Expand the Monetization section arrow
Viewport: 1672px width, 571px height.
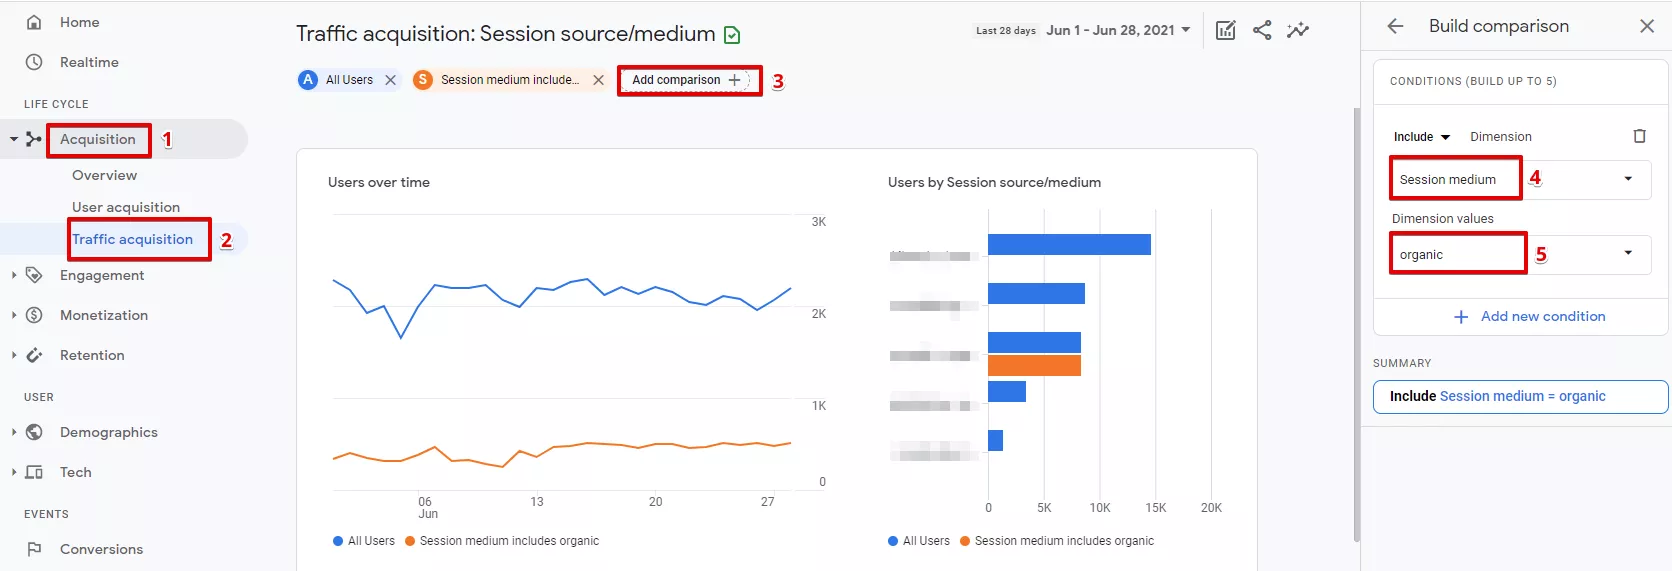pyautogui.click(x=14, y=315)
